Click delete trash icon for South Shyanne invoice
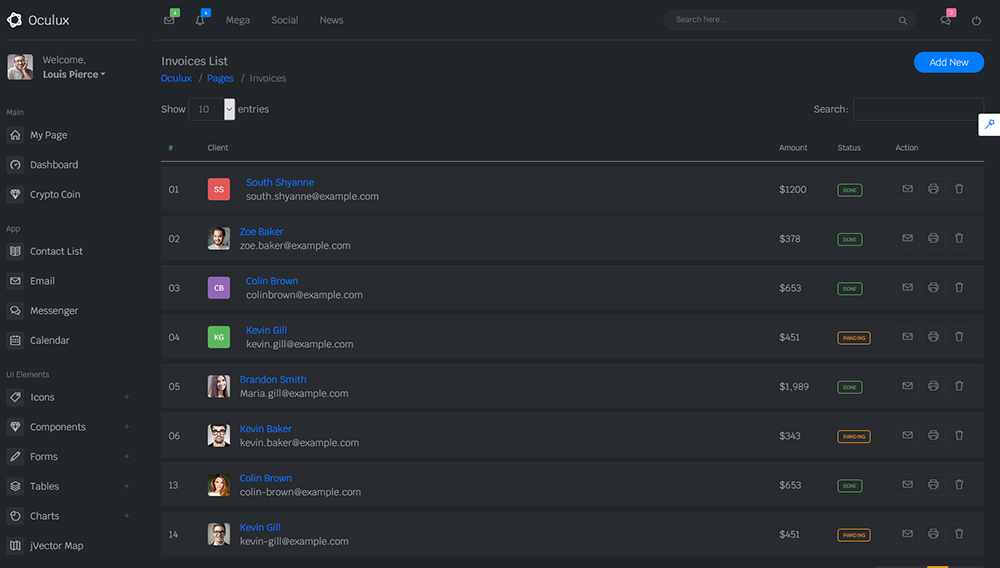 point(959,189)
